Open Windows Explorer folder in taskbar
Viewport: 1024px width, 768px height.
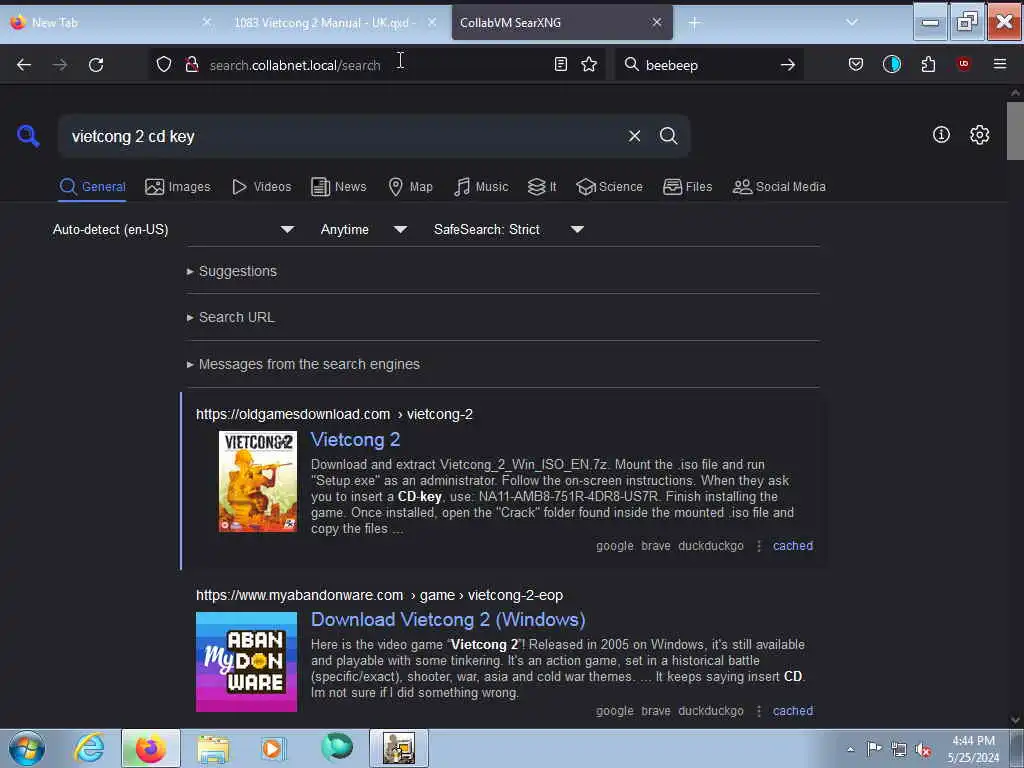coord(213,749)
